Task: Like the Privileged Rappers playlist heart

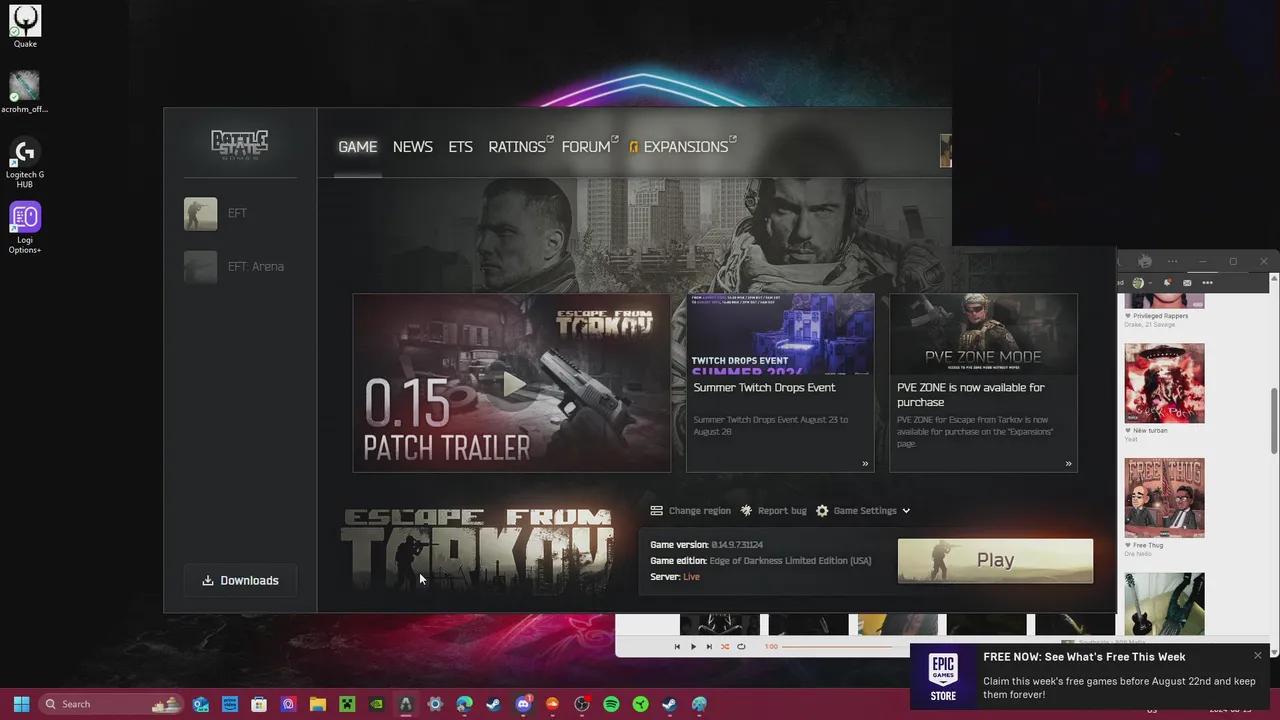Action: 1128,316
